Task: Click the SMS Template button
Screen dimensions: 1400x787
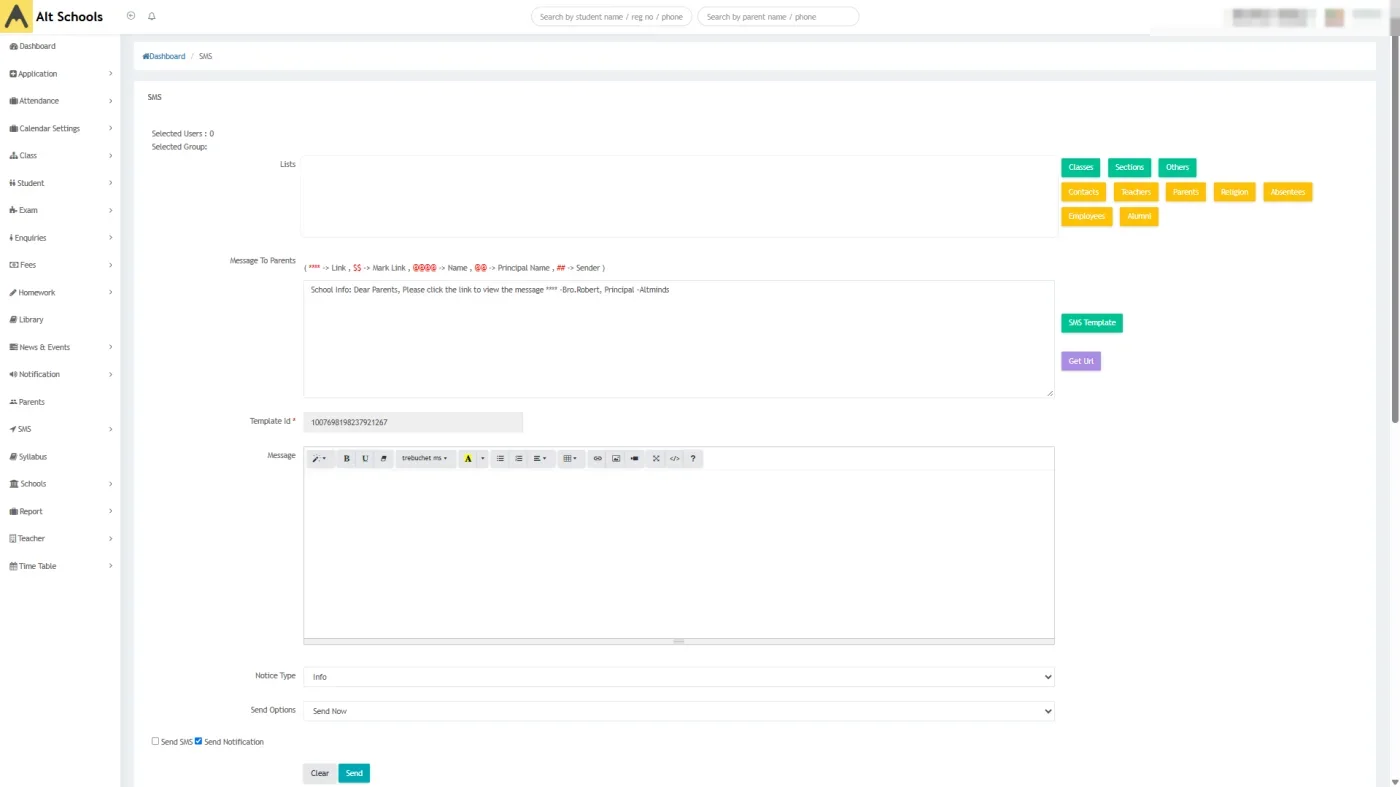Action: click(x=1092, y=323)
